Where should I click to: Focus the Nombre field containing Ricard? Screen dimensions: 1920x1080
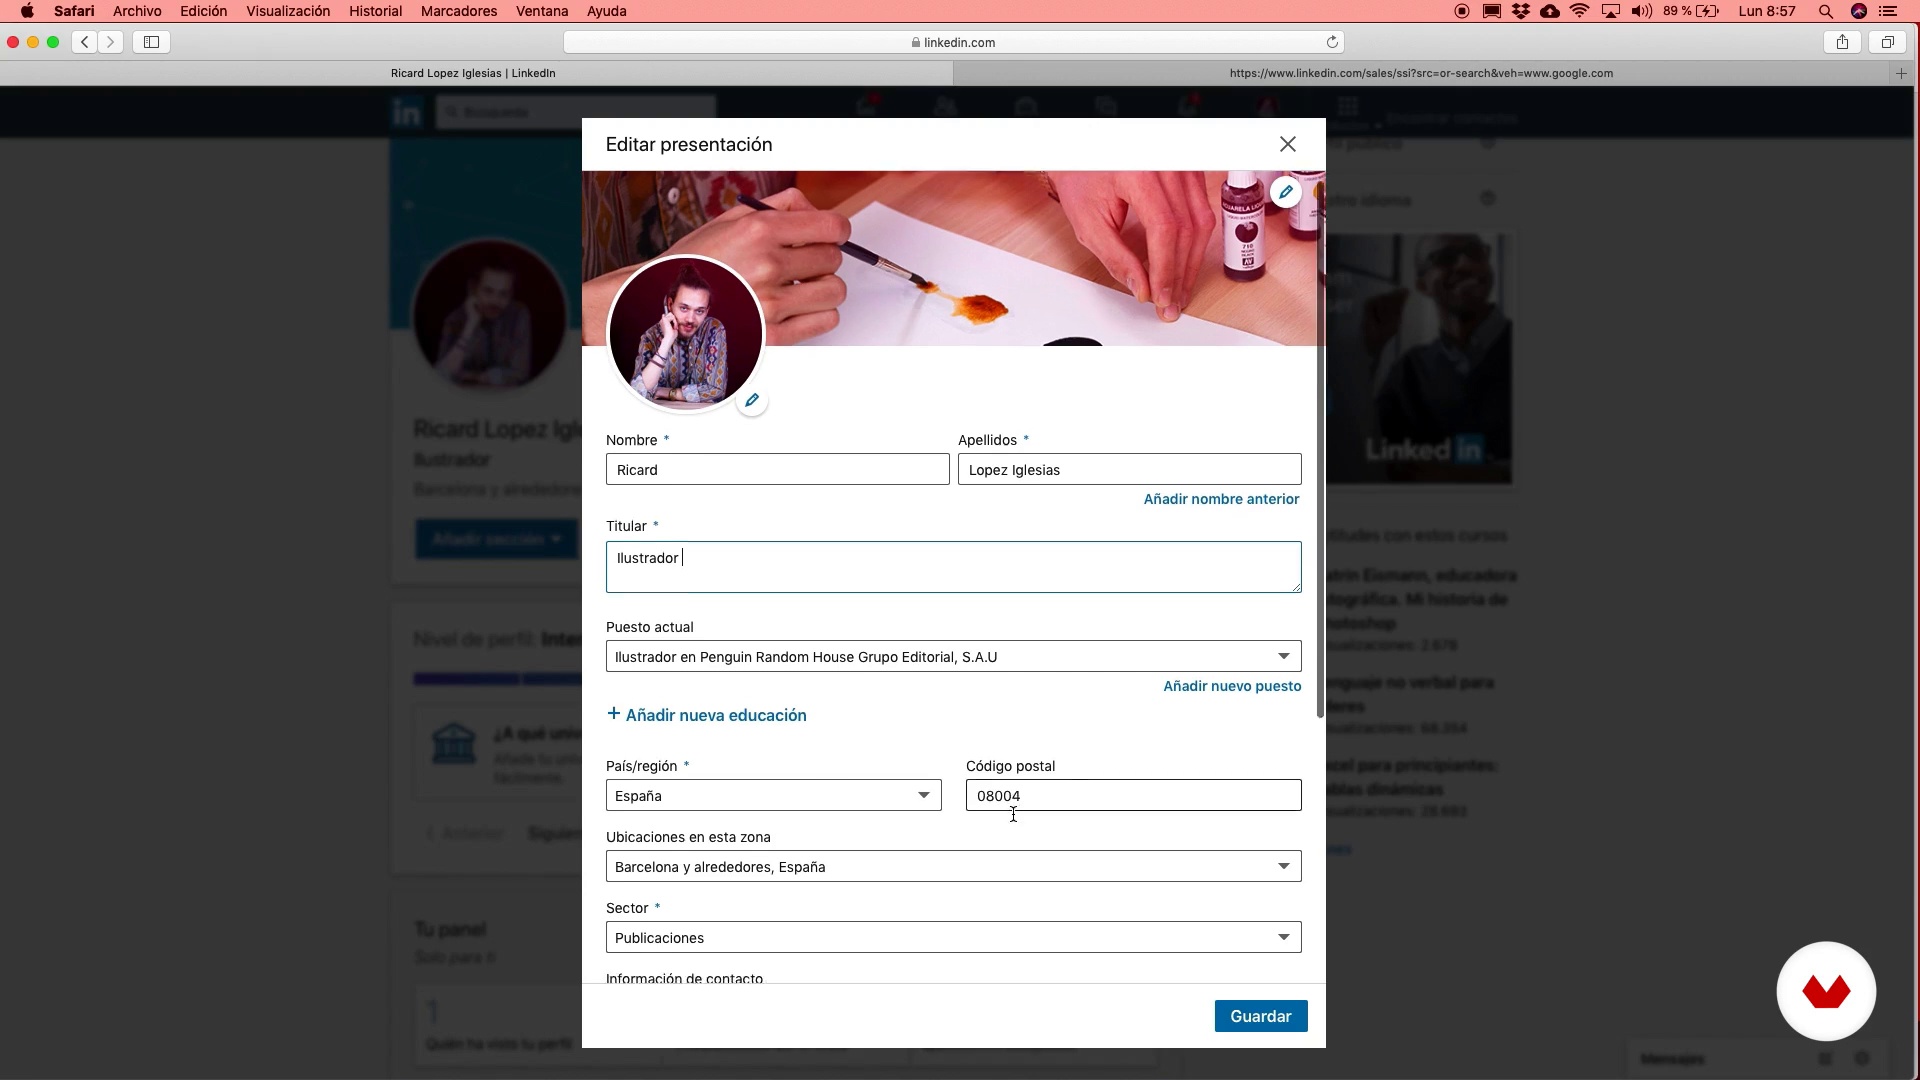[777, 469]
